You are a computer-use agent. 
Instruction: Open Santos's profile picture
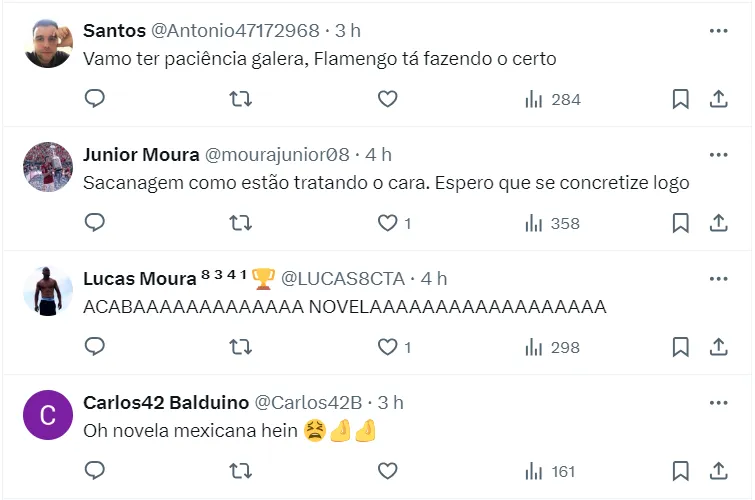(x=47, y=43)
